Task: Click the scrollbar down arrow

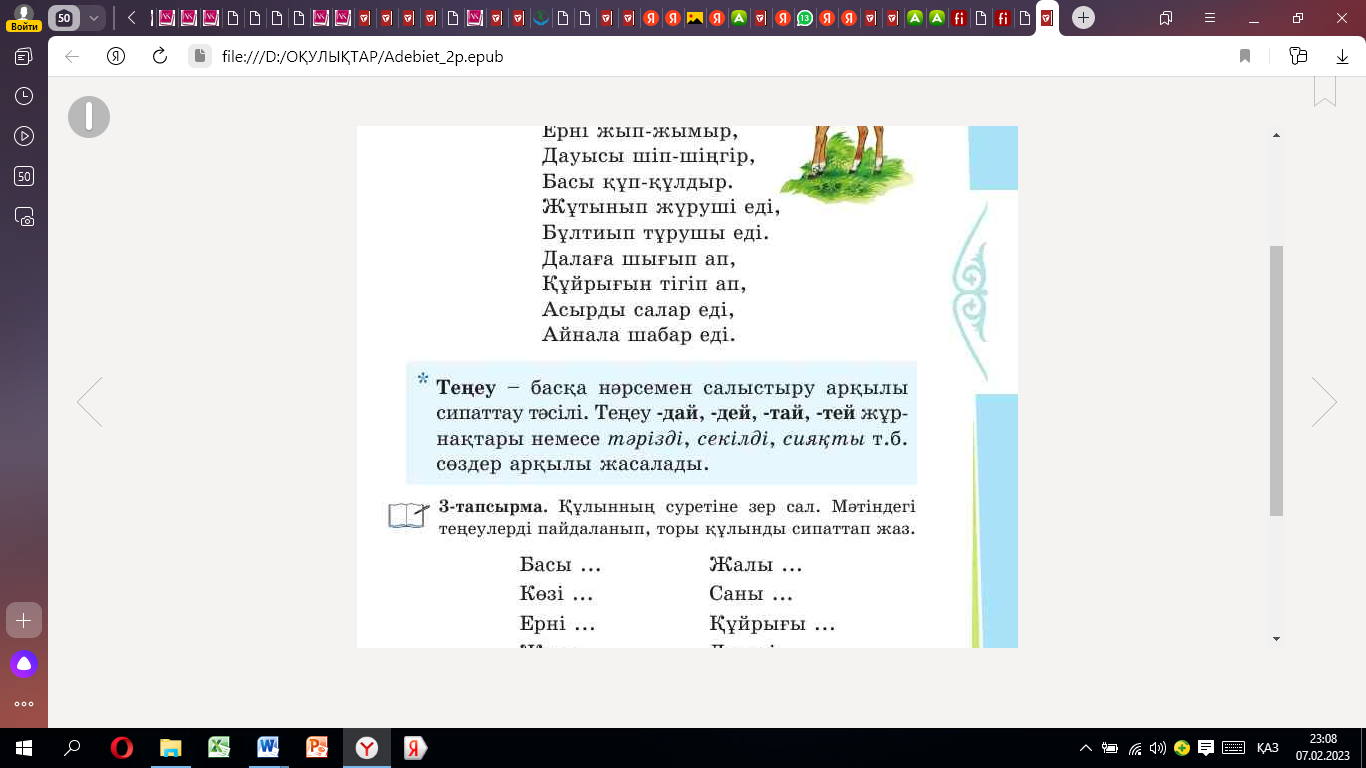Action: (1275, 638)
